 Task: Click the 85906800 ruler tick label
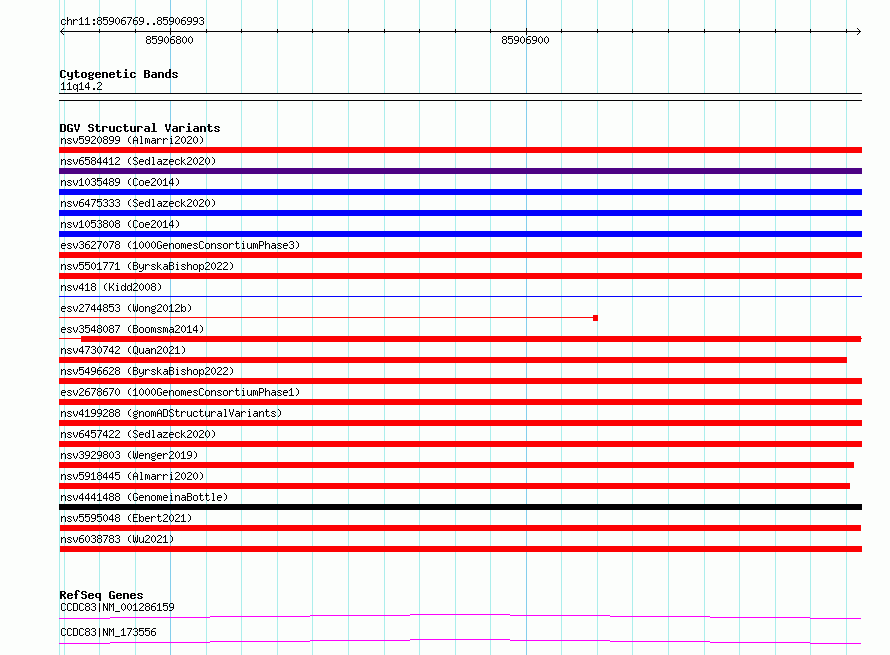coord(169,40)
